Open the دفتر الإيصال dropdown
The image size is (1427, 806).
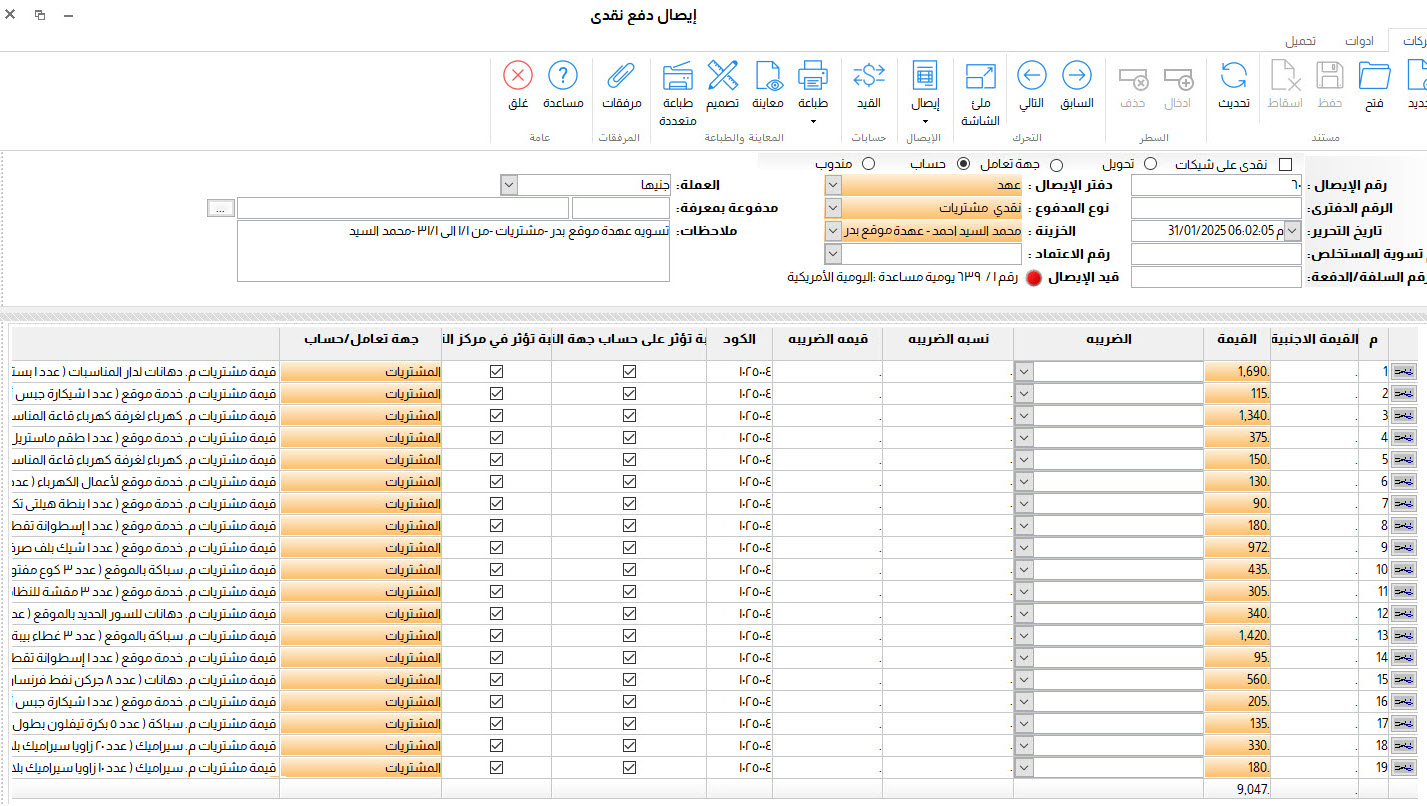[833, 185]
